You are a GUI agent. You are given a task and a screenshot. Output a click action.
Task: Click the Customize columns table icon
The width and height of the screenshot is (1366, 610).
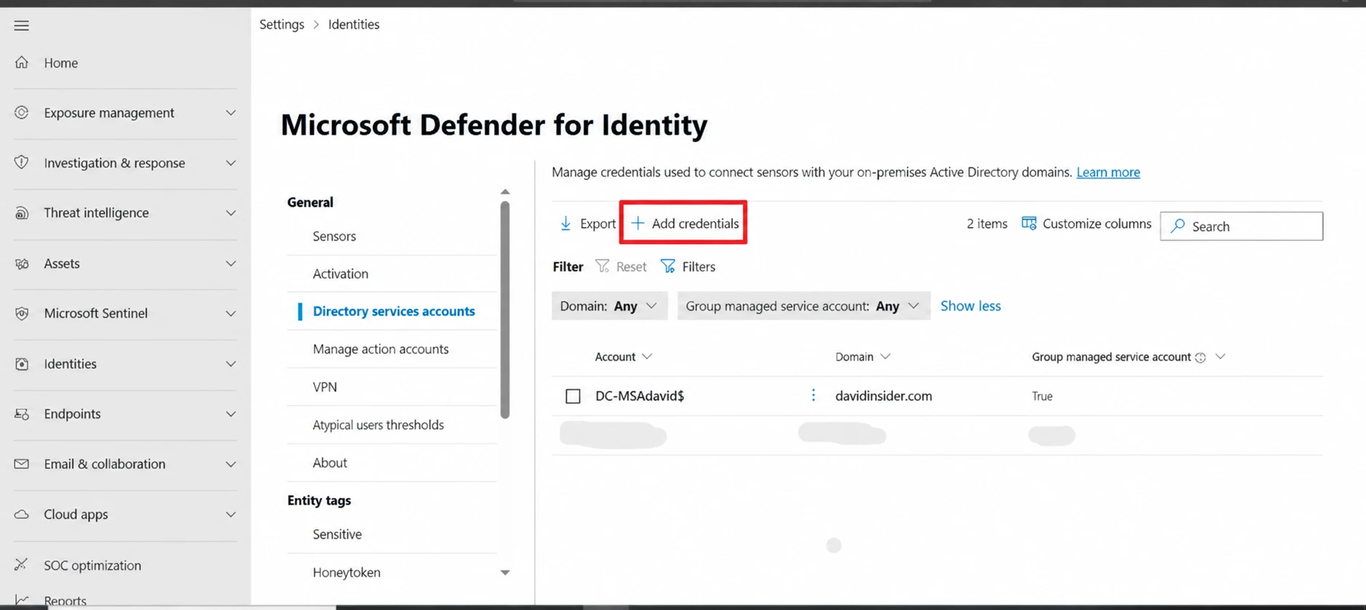(1029, 223)
